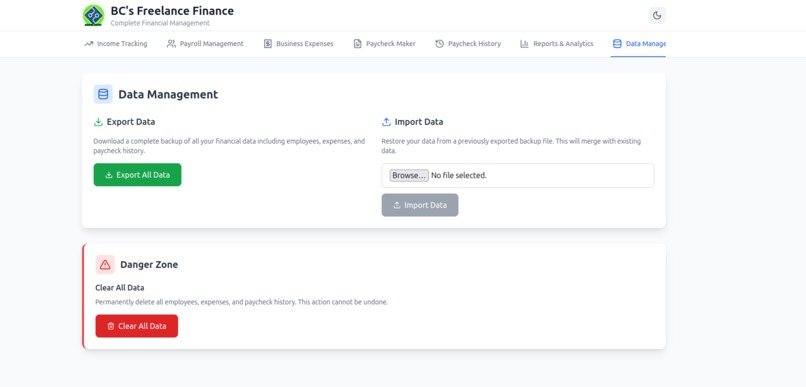
Task: Open the Income Tracking tab
Action: pos(116,44)
